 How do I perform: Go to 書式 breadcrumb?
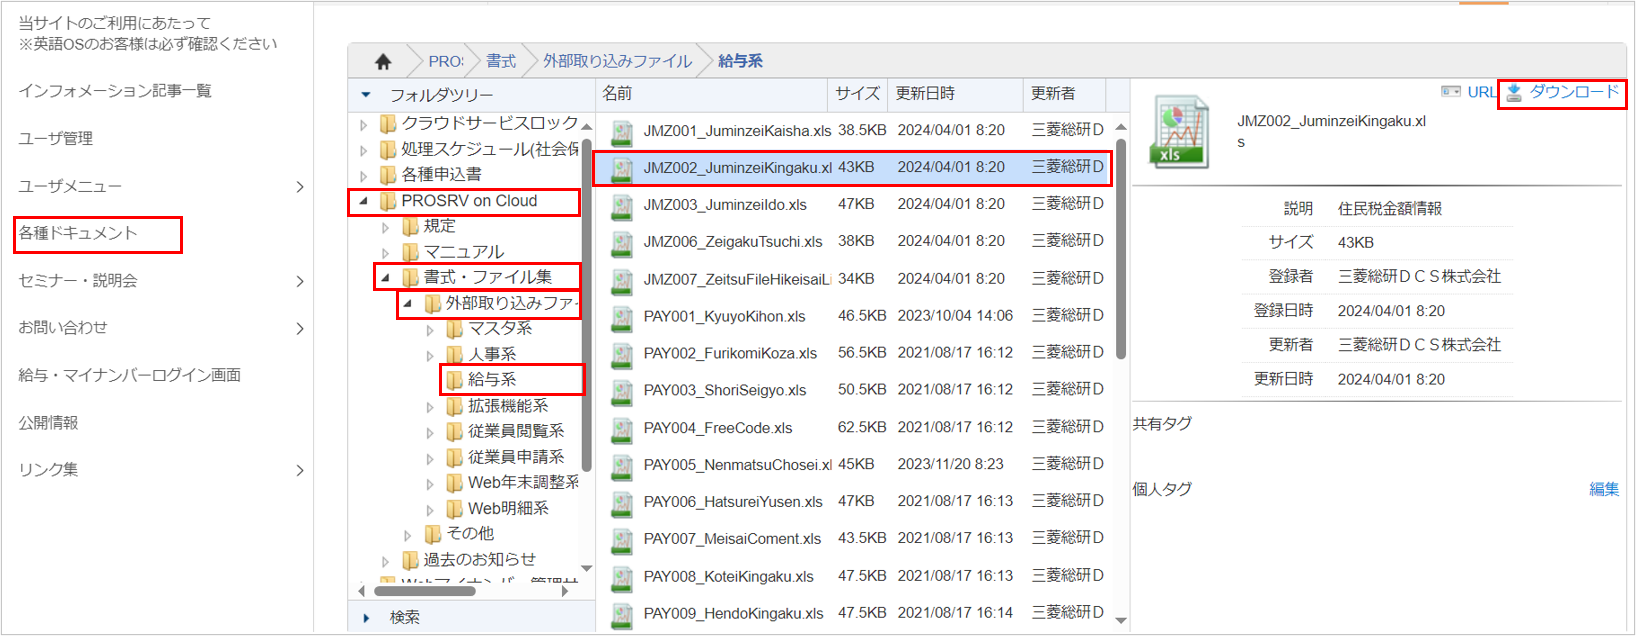pyautogui.click(x=501, y=62)
